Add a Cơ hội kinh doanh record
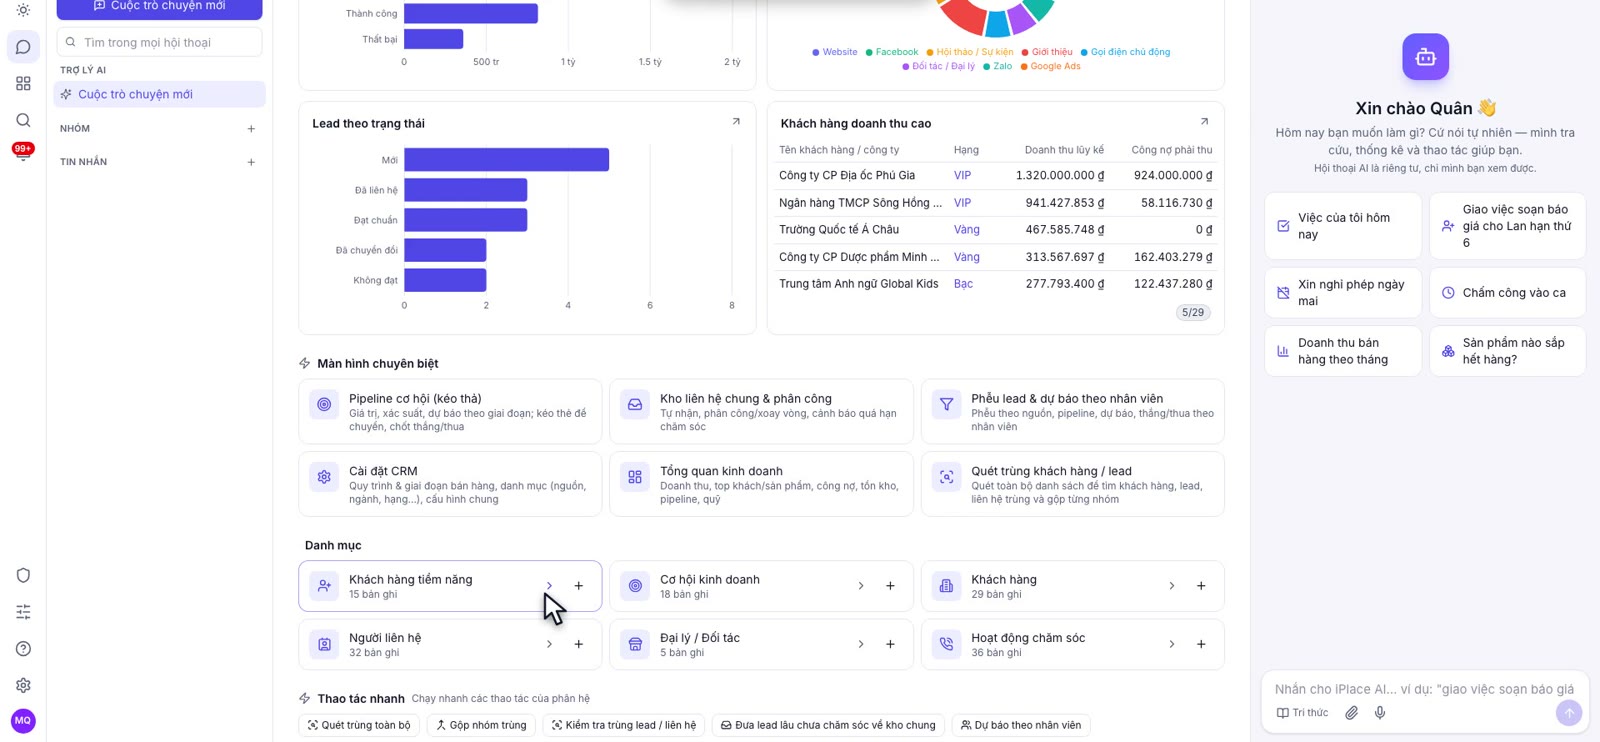1600x742 pixels. click(x=890, y=586)
